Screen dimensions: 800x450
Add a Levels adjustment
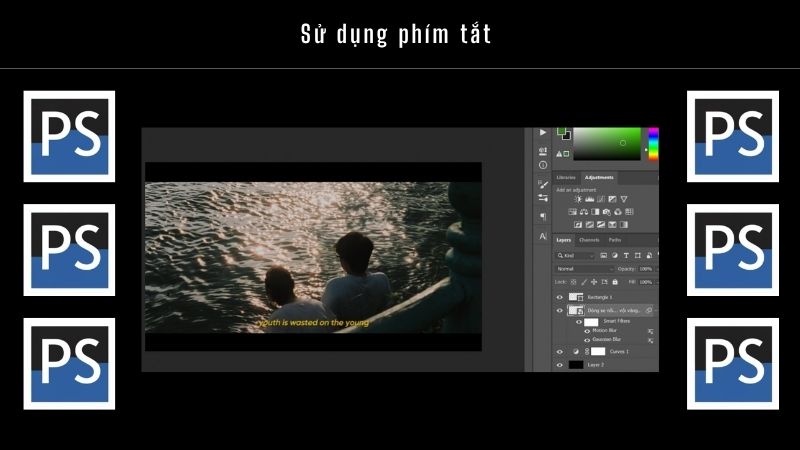[x=590, y=199]
